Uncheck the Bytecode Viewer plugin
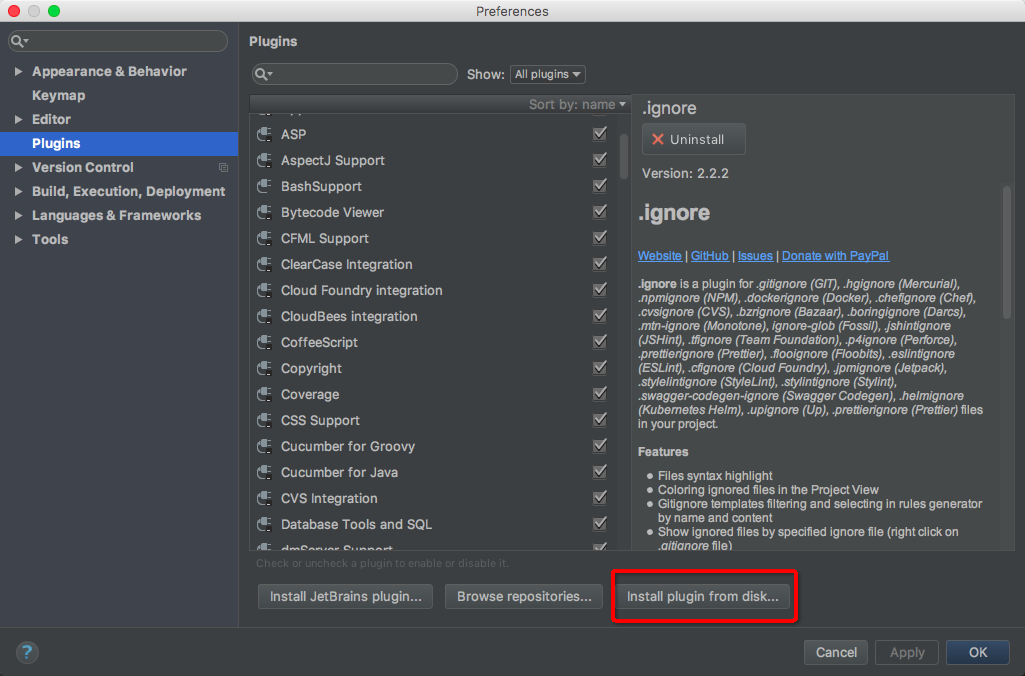The height and width of the screenshot is (676, 1025). pos(599,212)
